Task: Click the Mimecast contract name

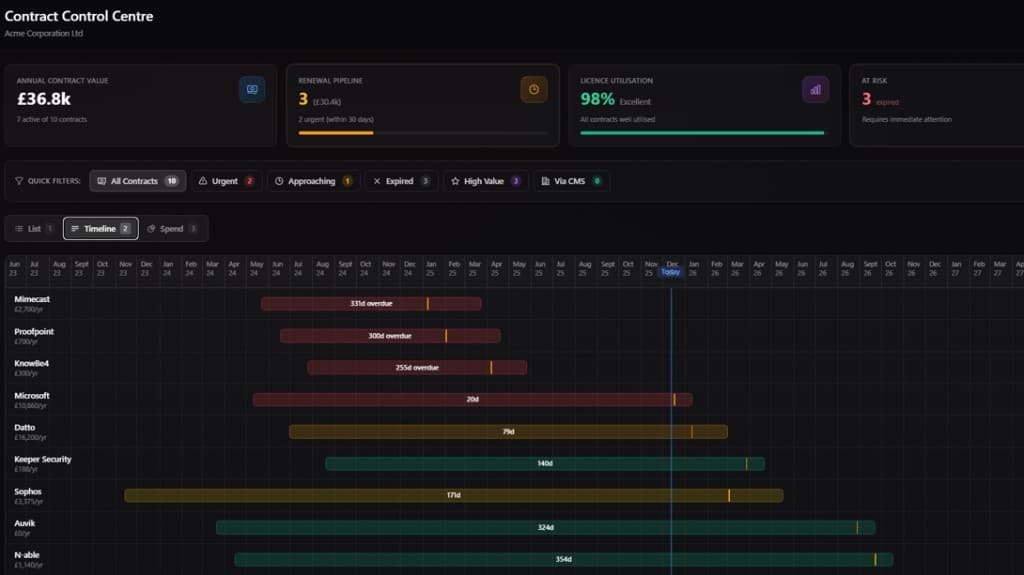Action: (x=32, y=299)
